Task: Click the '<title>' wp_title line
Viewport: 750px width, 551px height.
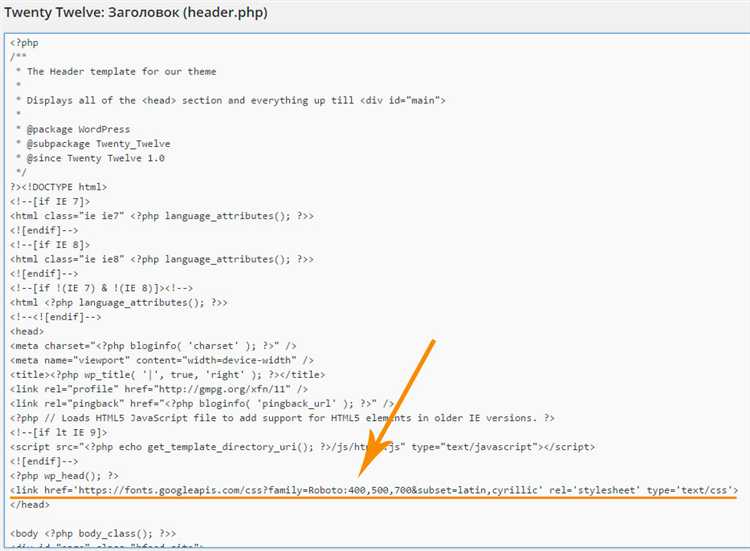Action: [167, 375]
